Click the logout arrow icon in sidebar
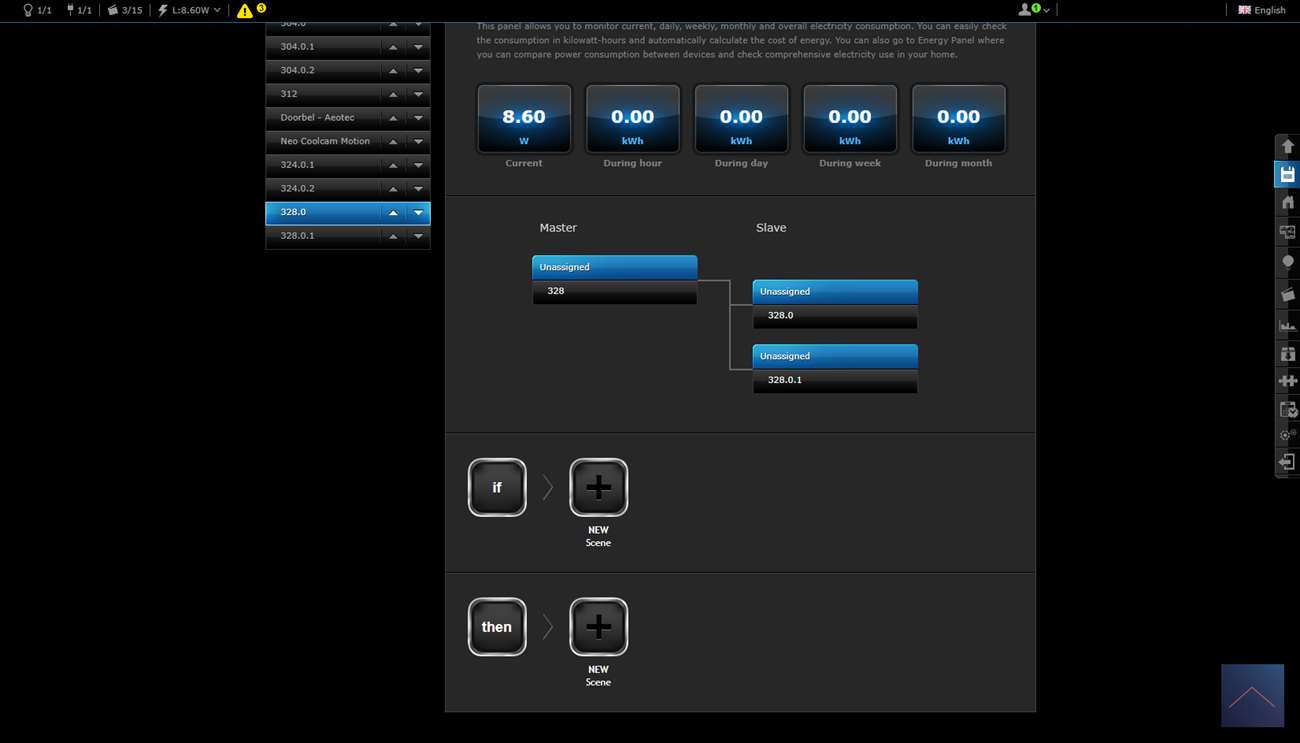The width and height of the screenshot is (1300, 743). 1287,462
